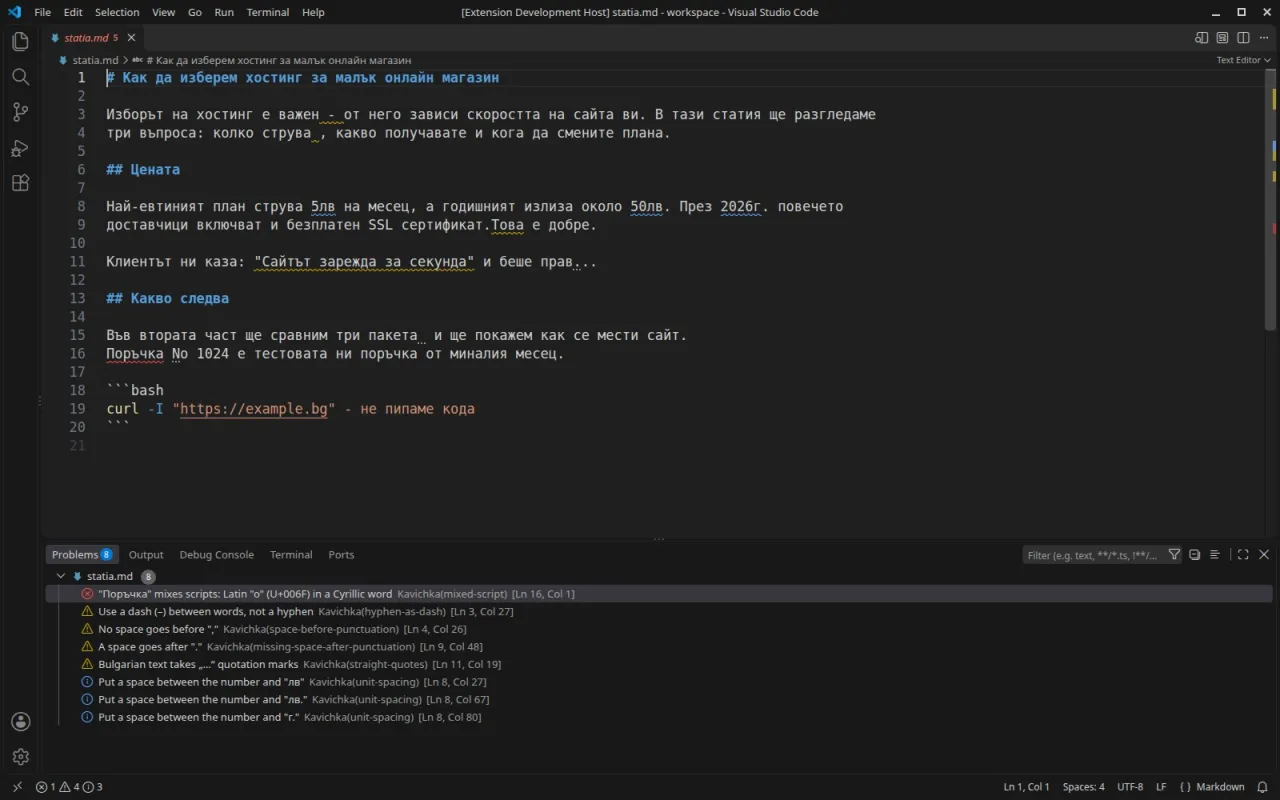Select the mixed-script error for "Поръчка"
Image resolution: width=1280 pixels, height=800 pixels.
pyautogui.click(x=660, y=594)
